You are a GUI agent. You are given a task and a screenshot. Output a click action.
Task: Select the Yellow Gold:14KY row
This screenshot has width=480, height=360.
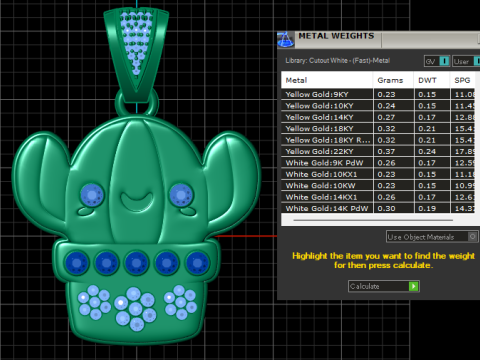(x=378, y=117)
